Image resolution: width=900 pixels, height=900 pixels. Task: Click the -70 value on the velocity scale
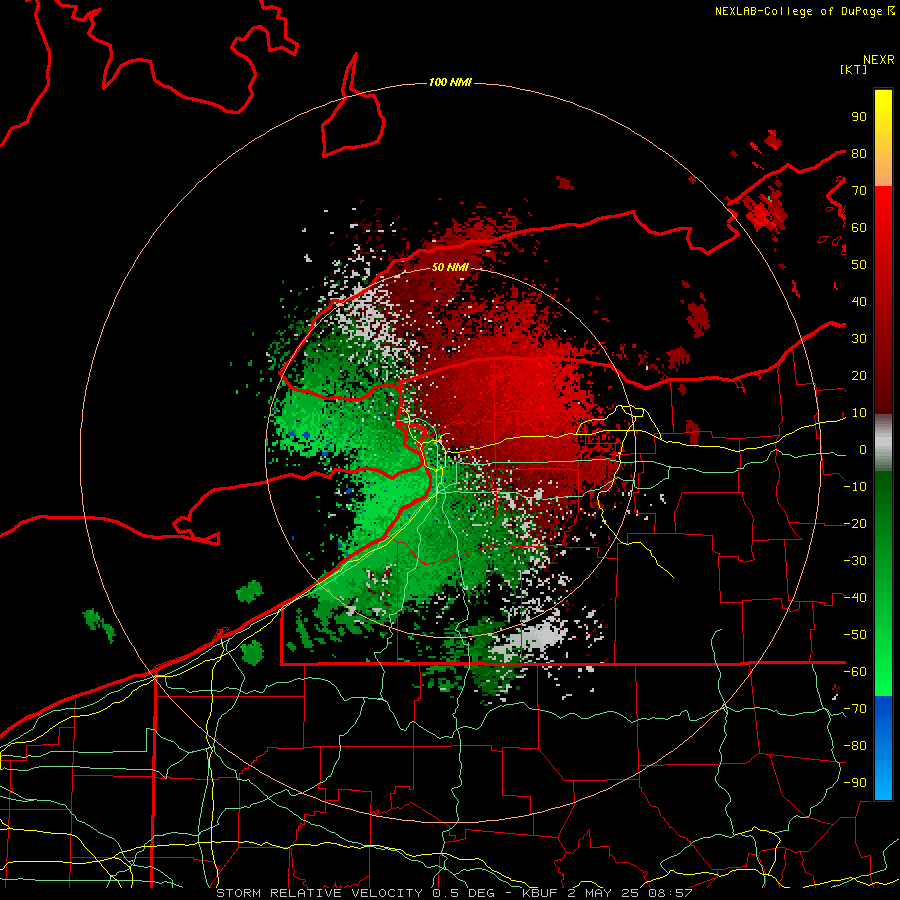(855, 709)
